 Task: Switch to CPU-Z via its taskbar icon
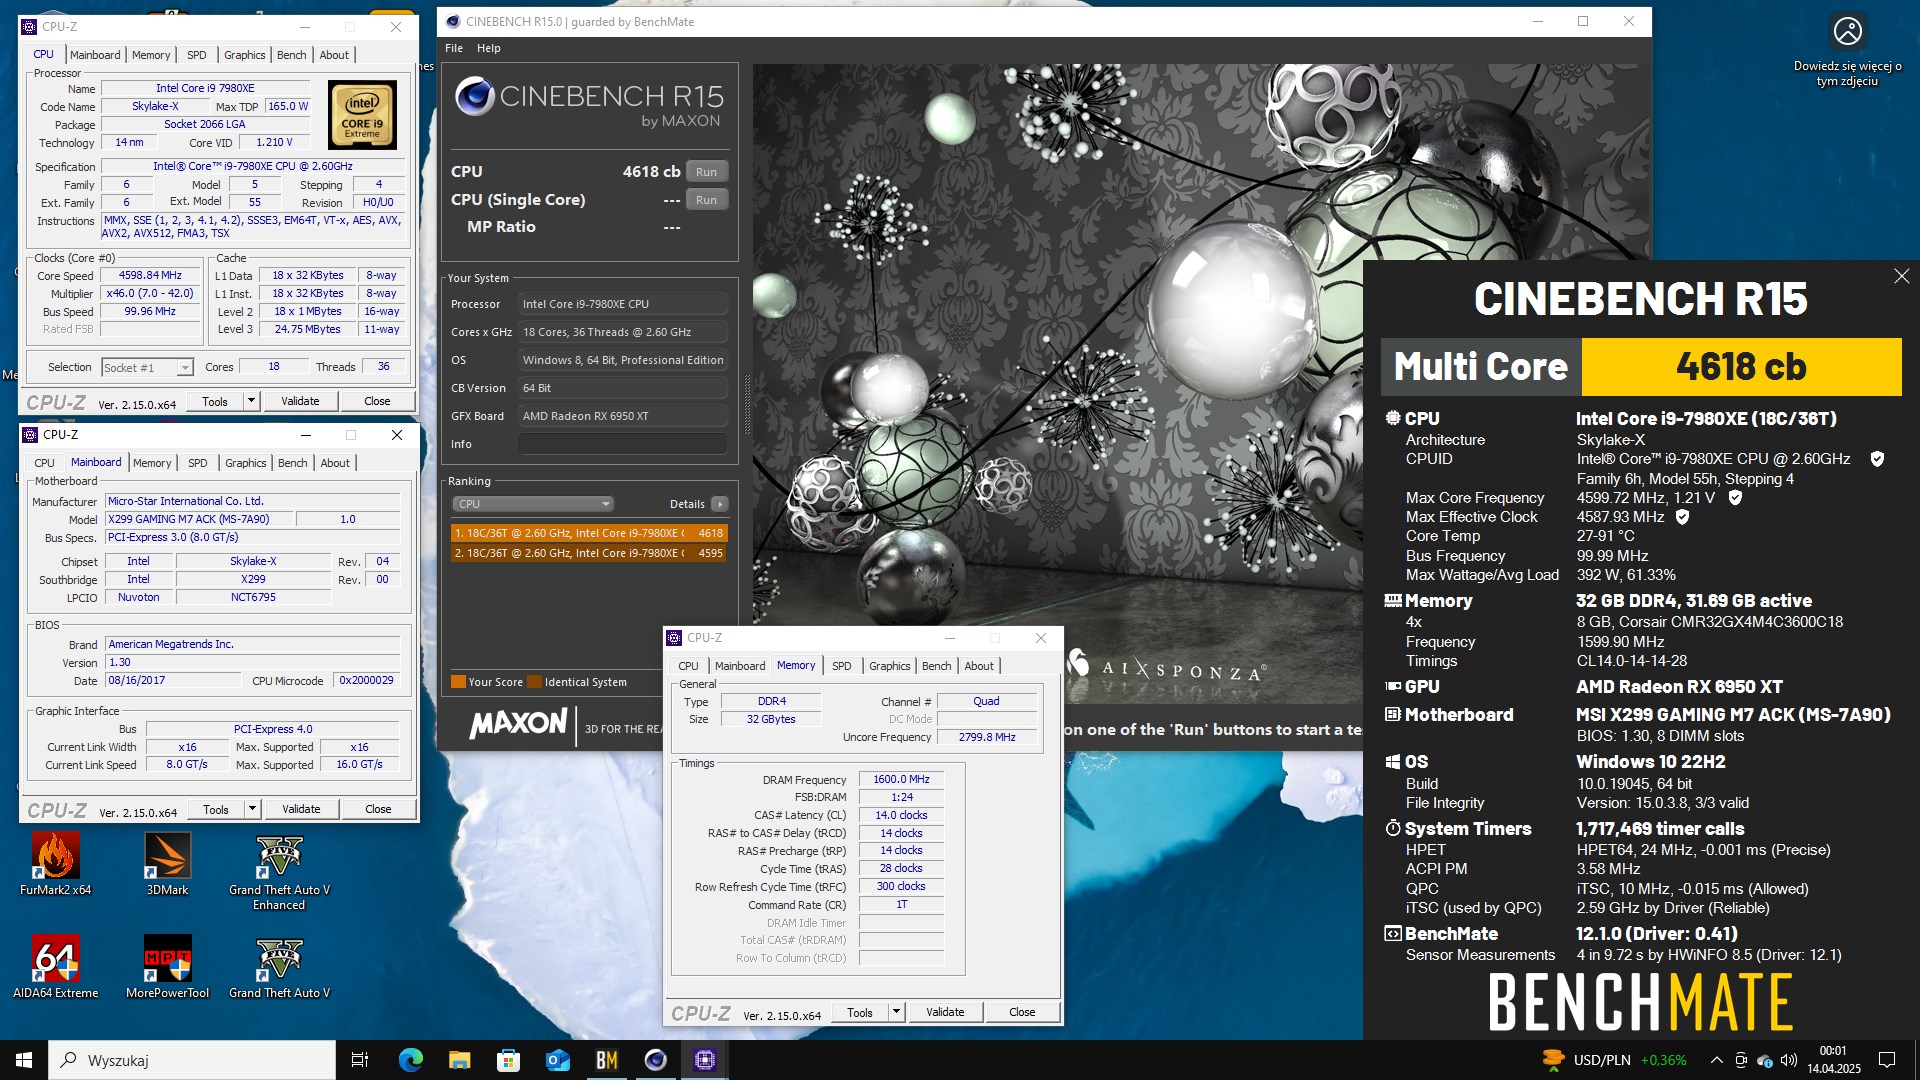[704, 1060]
